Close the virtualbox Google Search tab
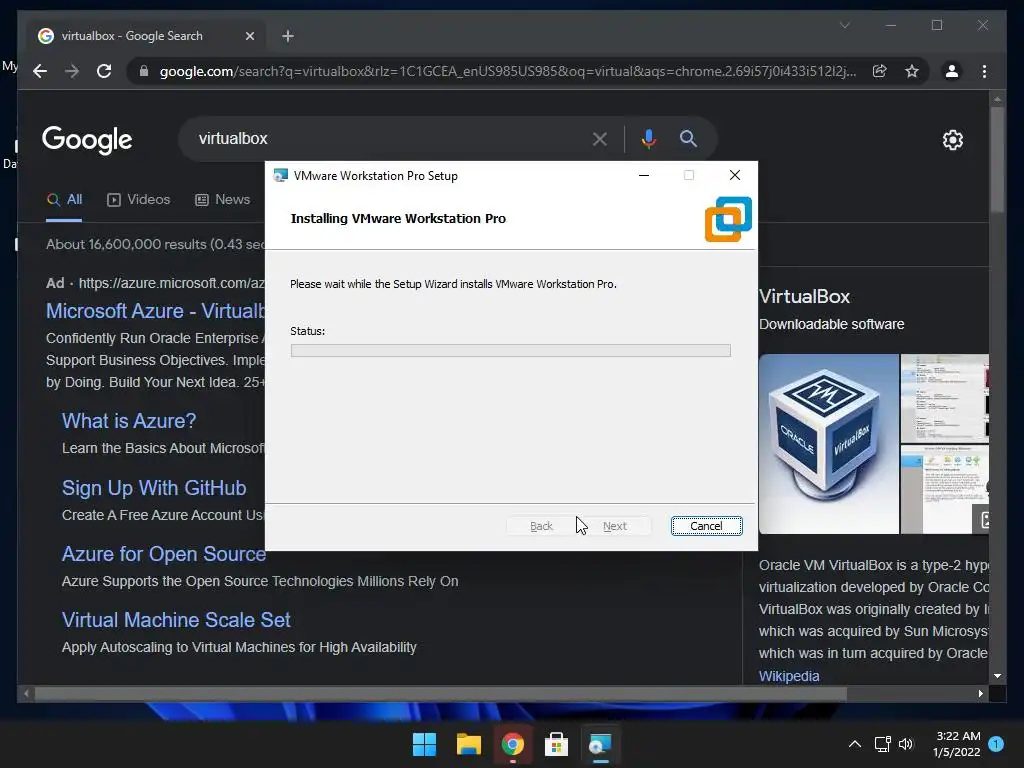 pyautogui.click(x=249, y=36)
